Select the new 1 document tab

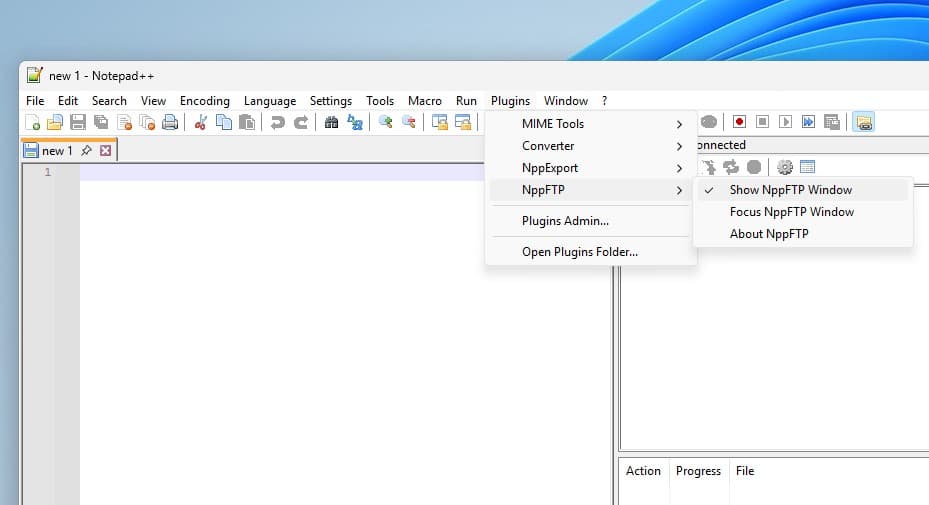[x=57, y=151]
